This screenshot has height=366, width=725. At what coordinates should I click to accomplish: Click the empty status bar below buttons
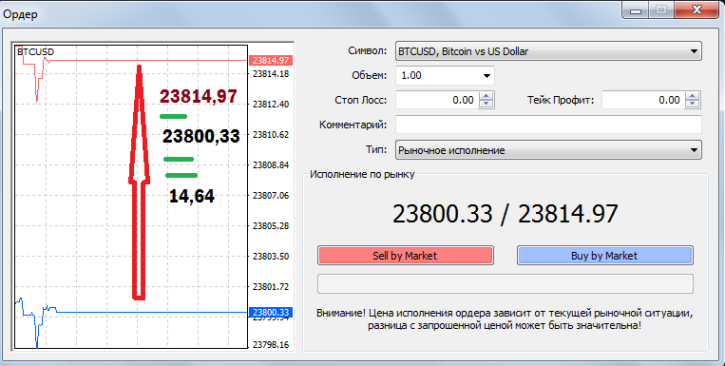(x=505, y=284)
